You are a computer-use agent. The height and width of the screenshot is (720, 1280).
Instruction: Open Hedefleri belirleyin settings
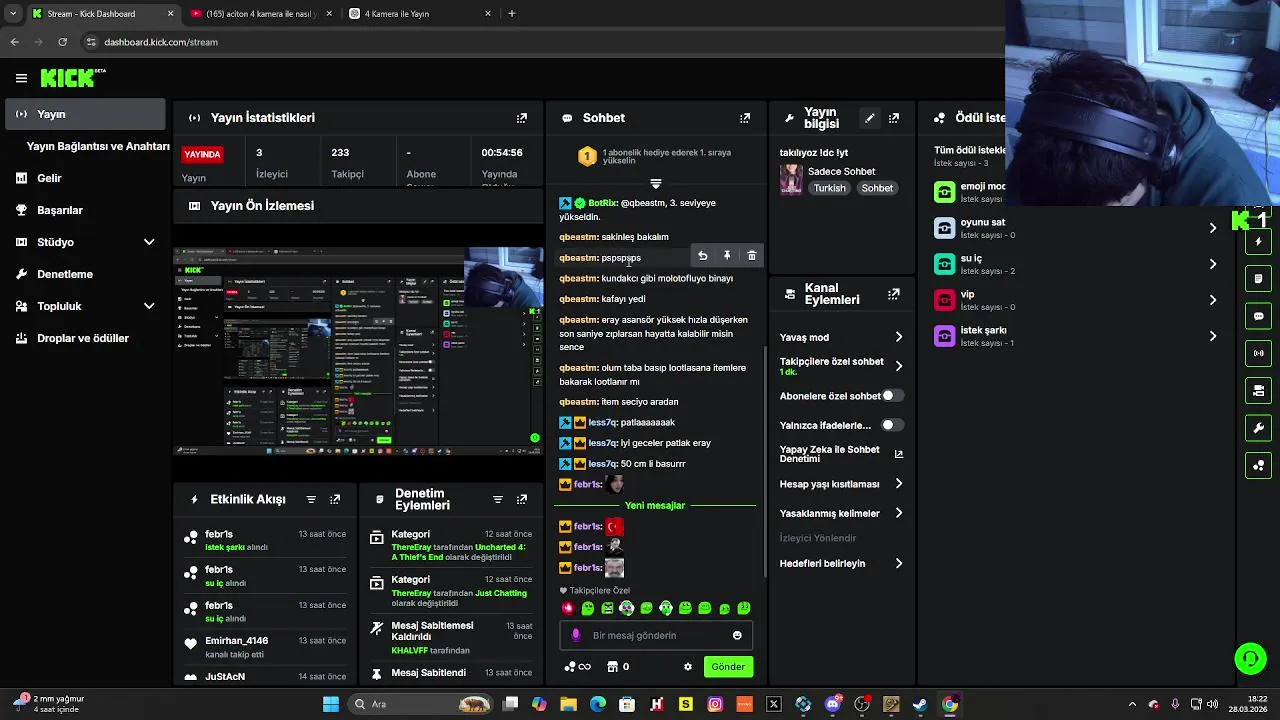[x=842, y=563]
